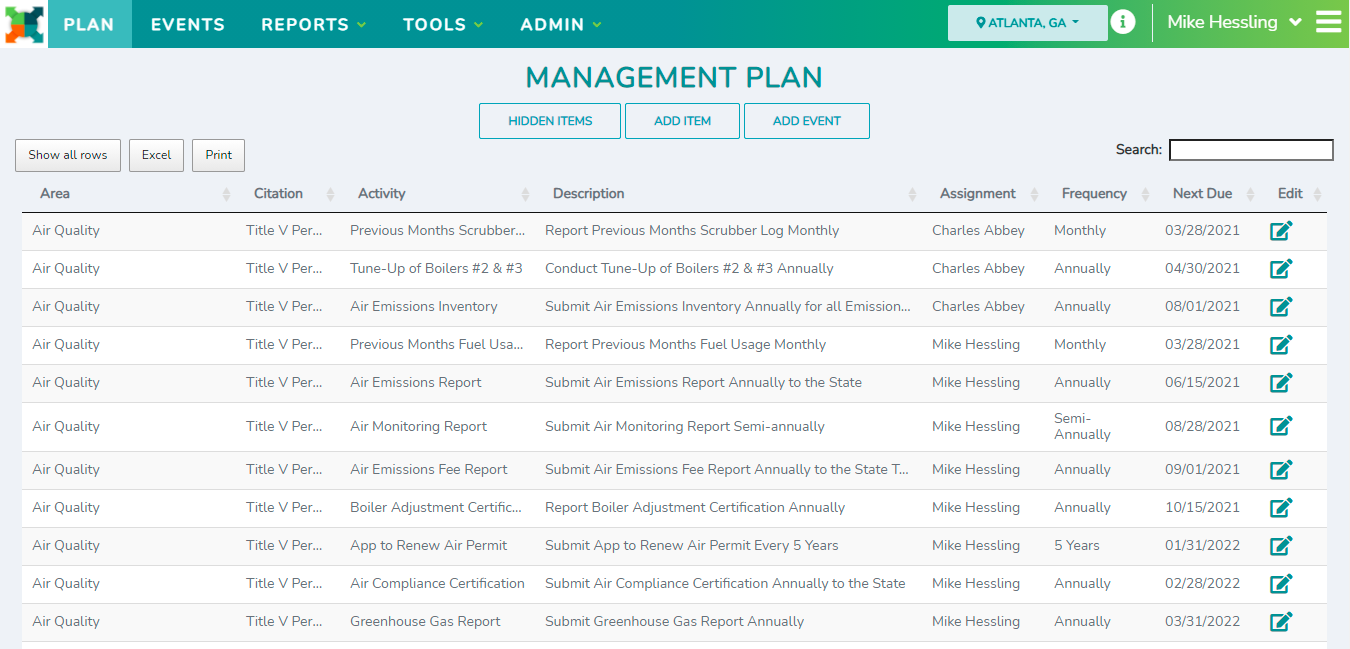1350x649 pixels.
Task: Click the ADD ITEM button
Action: (x=683, y=121)
